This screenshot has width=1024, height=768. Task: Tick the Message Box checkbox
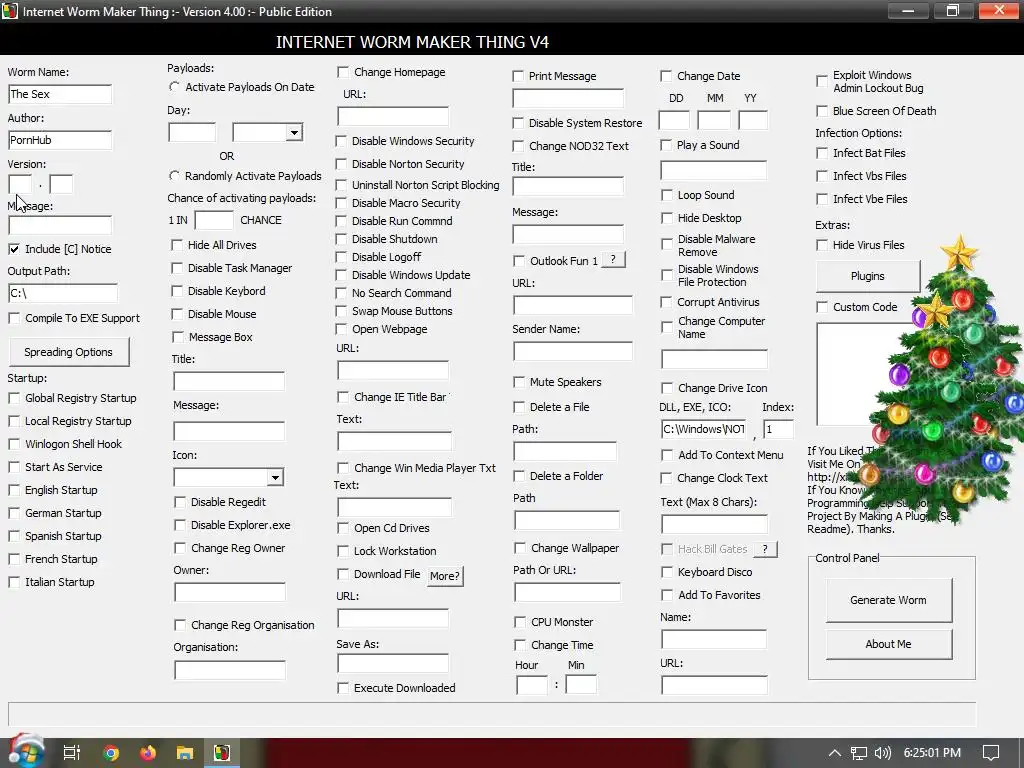(177, 337)
